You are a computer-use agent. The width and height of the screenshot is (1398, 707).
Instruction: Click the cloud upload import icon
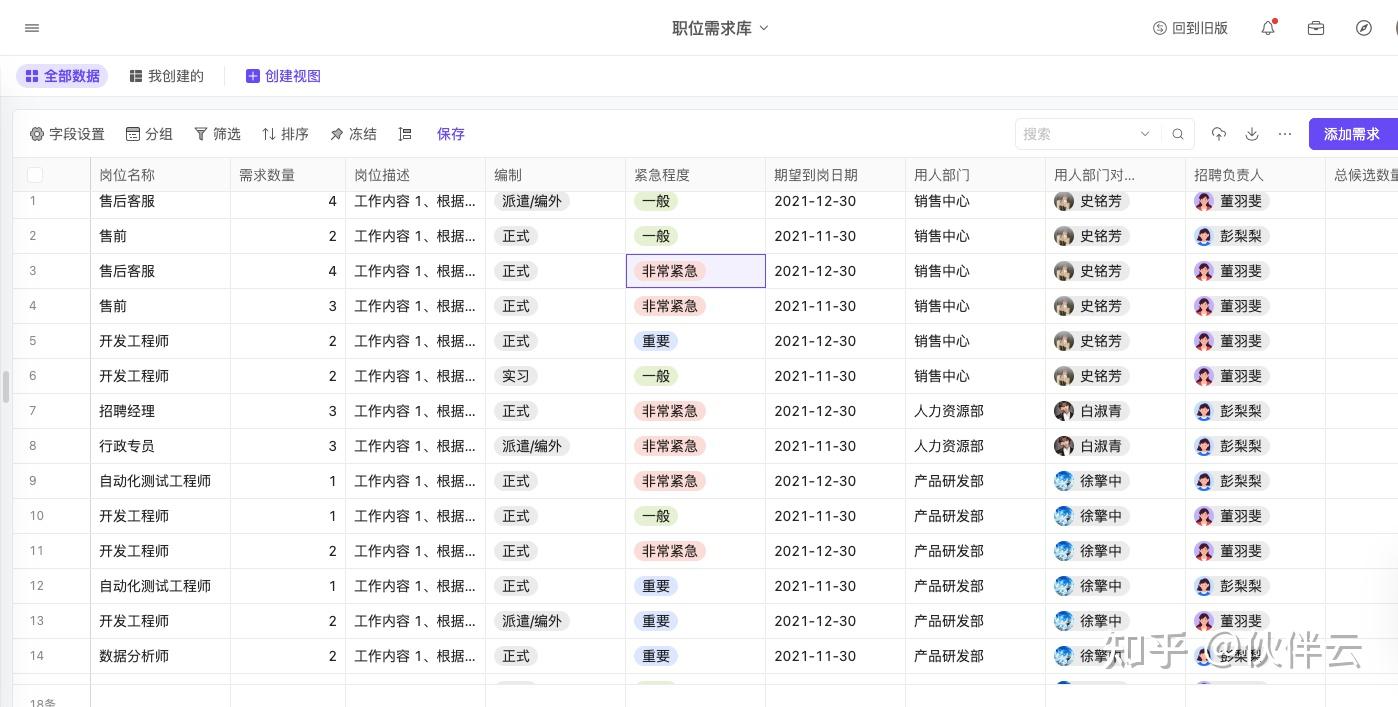pyautogui.click(x=1218, y=134)
